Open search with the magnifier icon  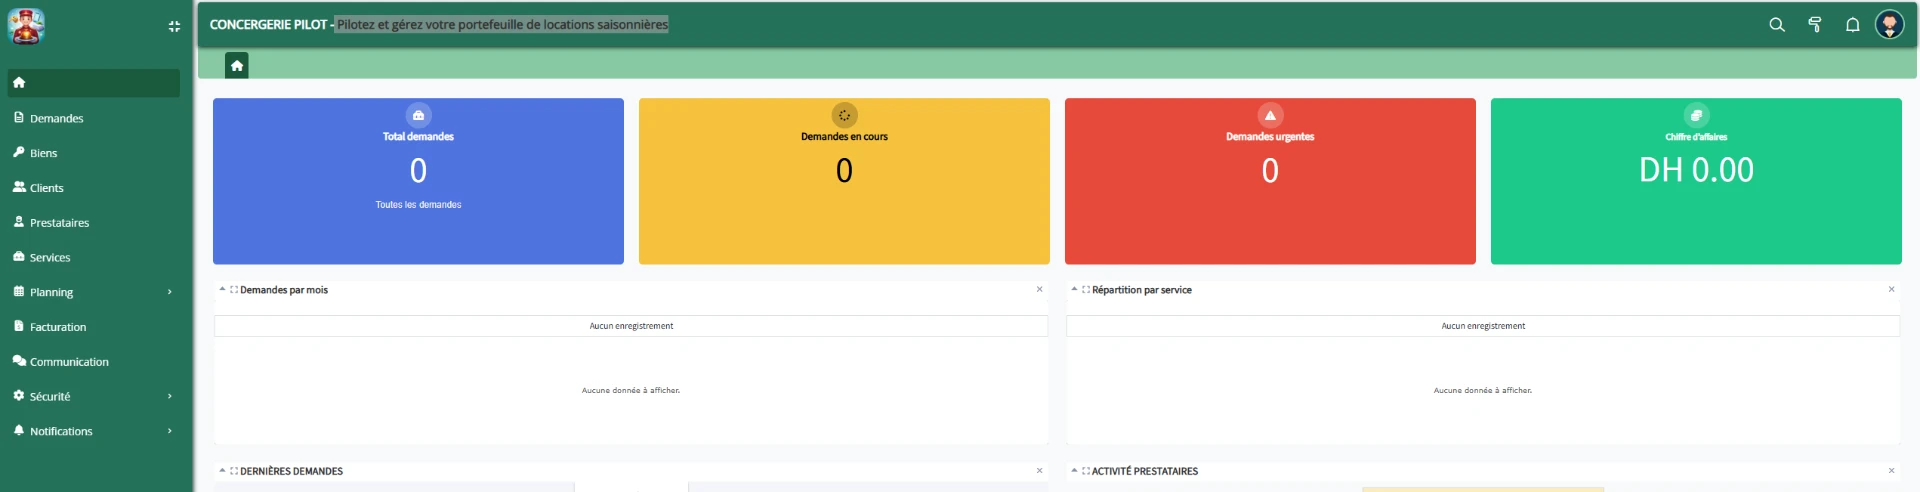click(1777, 25)
